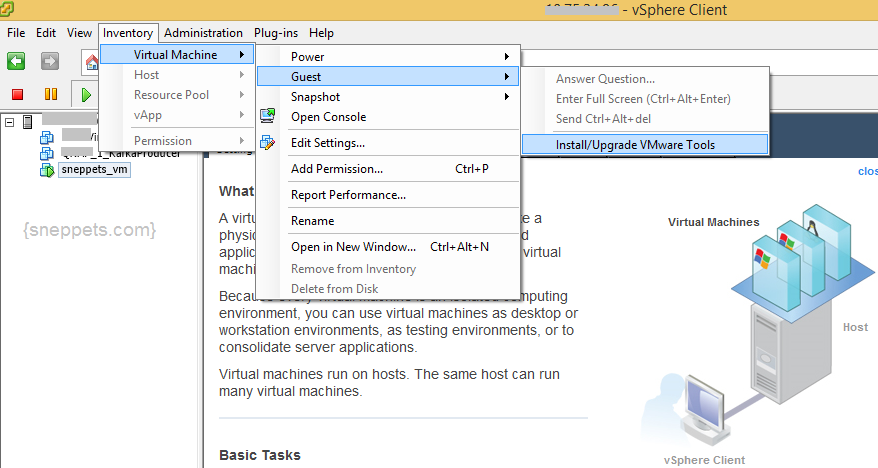This screenshot has height=468, width=878.
Task: Open the Inventory menu
Action: (x=128, y=33)
